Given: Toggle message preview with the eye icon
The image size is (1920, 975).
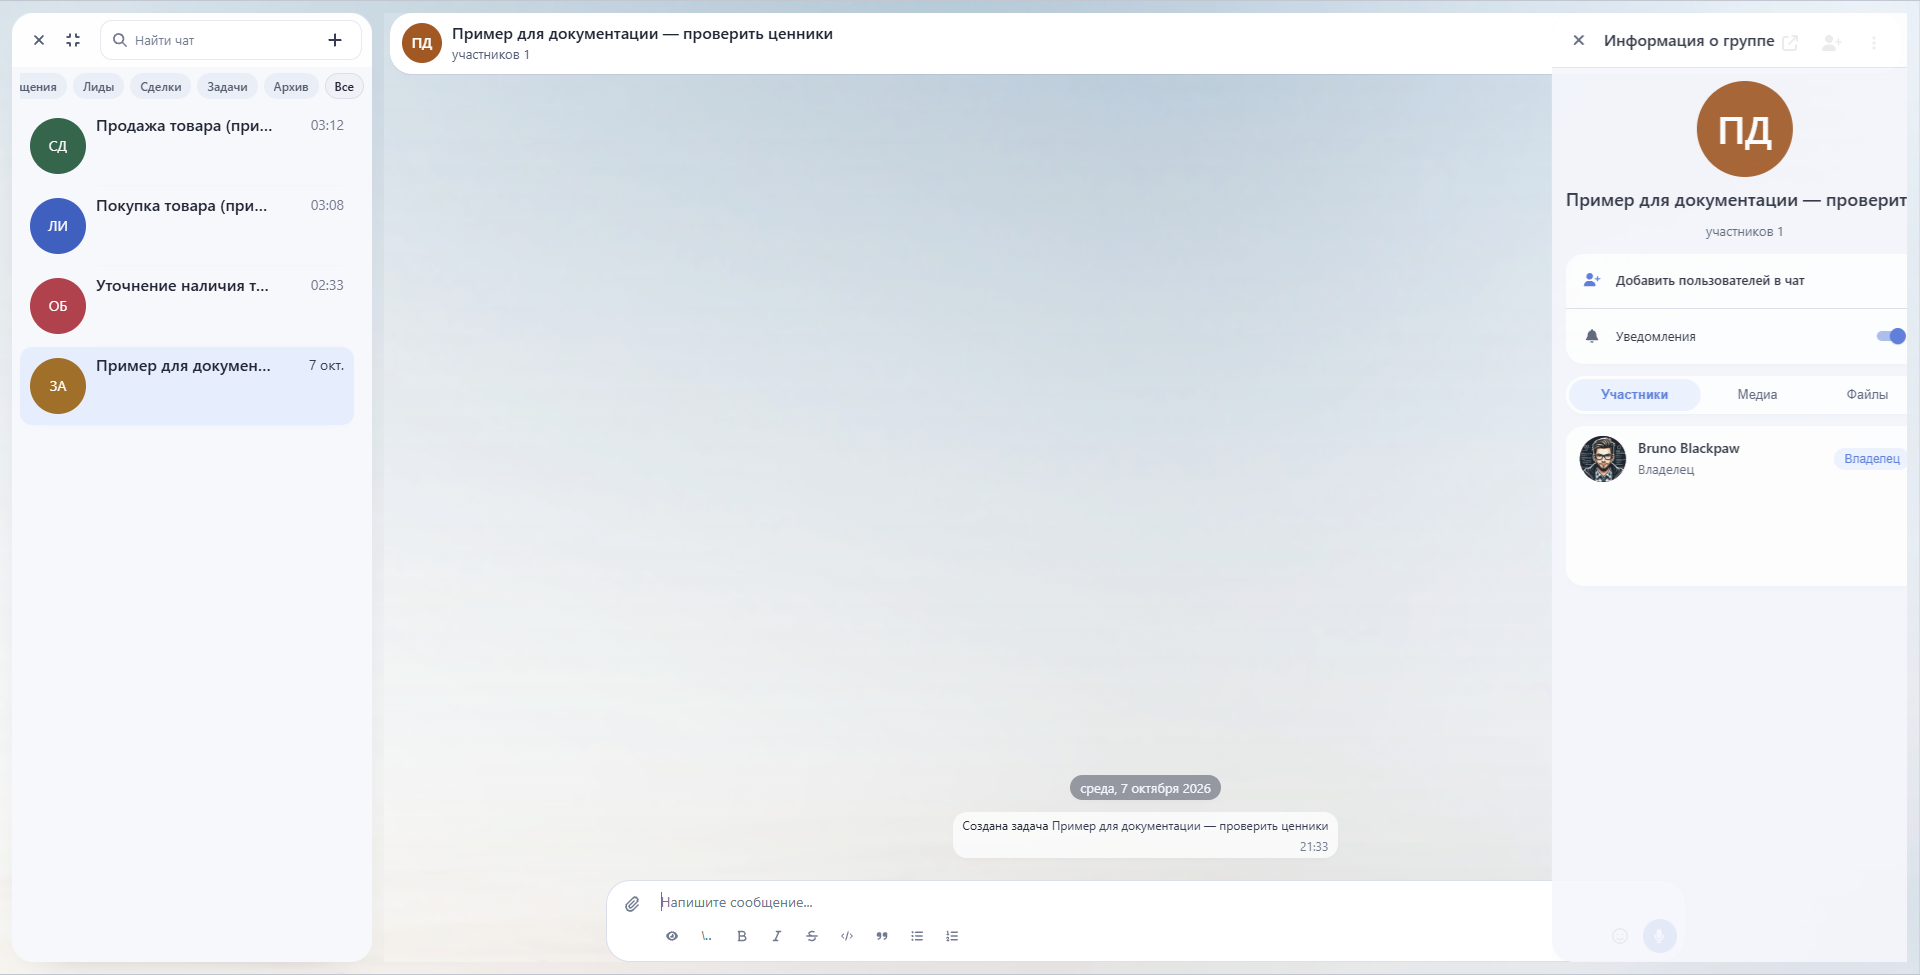Looking at the screenshot, I should pos(672,936).
